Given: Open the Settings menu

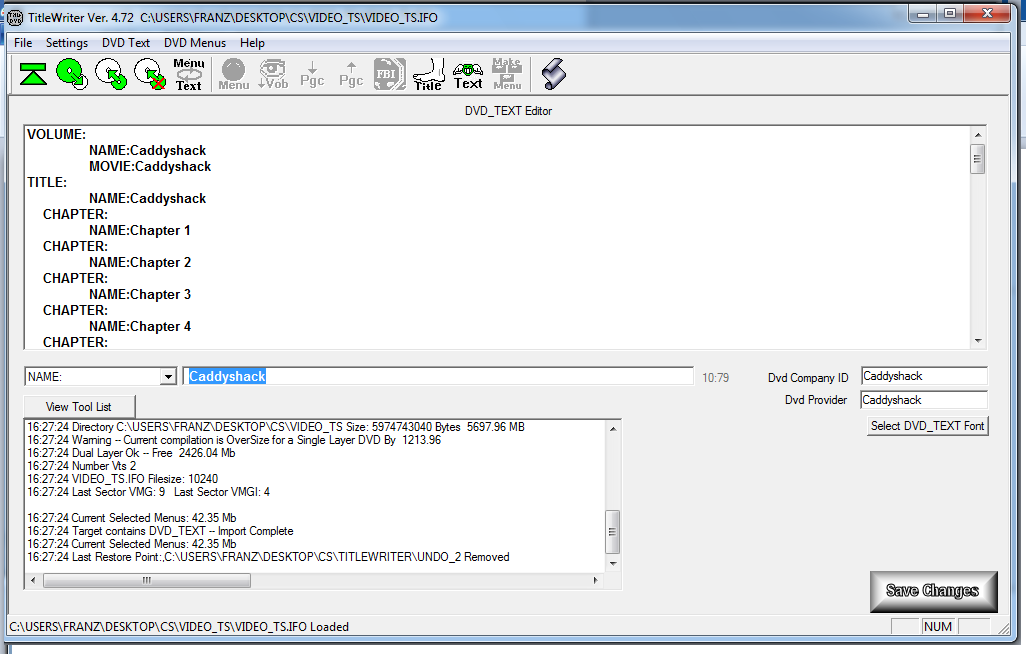Looking at the screenshot, I should pyautogui.click(x=67, y=43).
